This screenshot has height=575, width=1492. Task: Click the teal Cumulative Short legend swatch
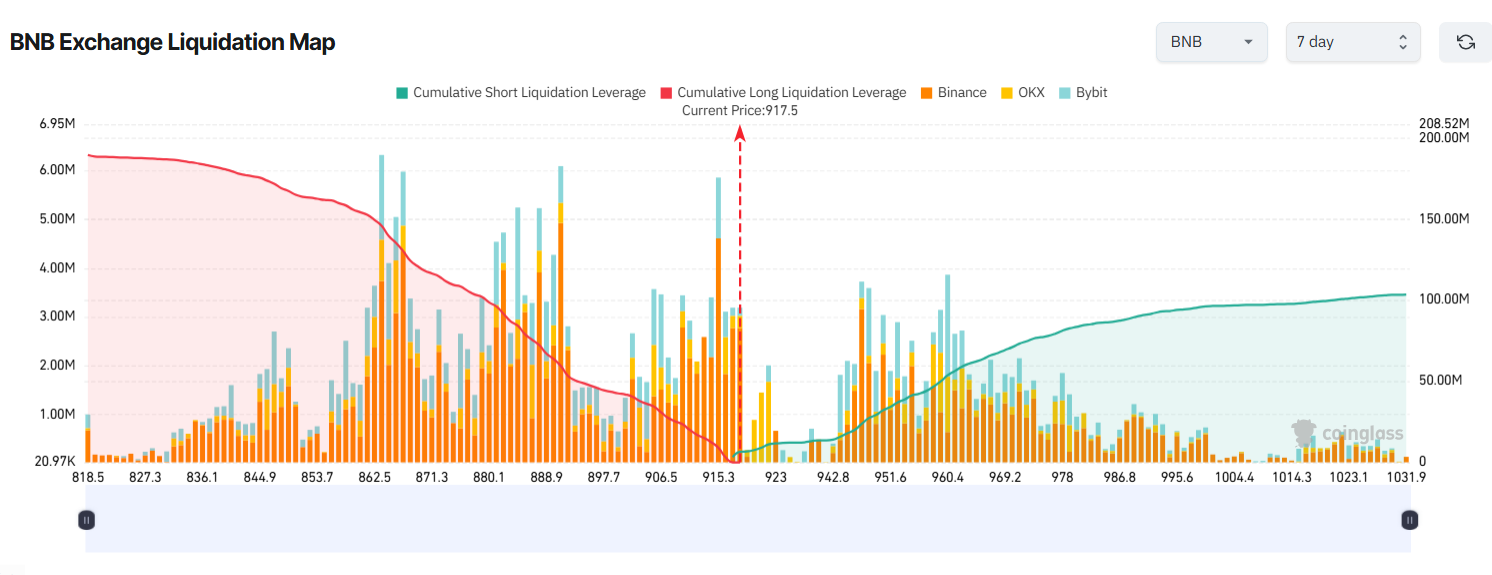pyautogui.click(x=402, y=93)
